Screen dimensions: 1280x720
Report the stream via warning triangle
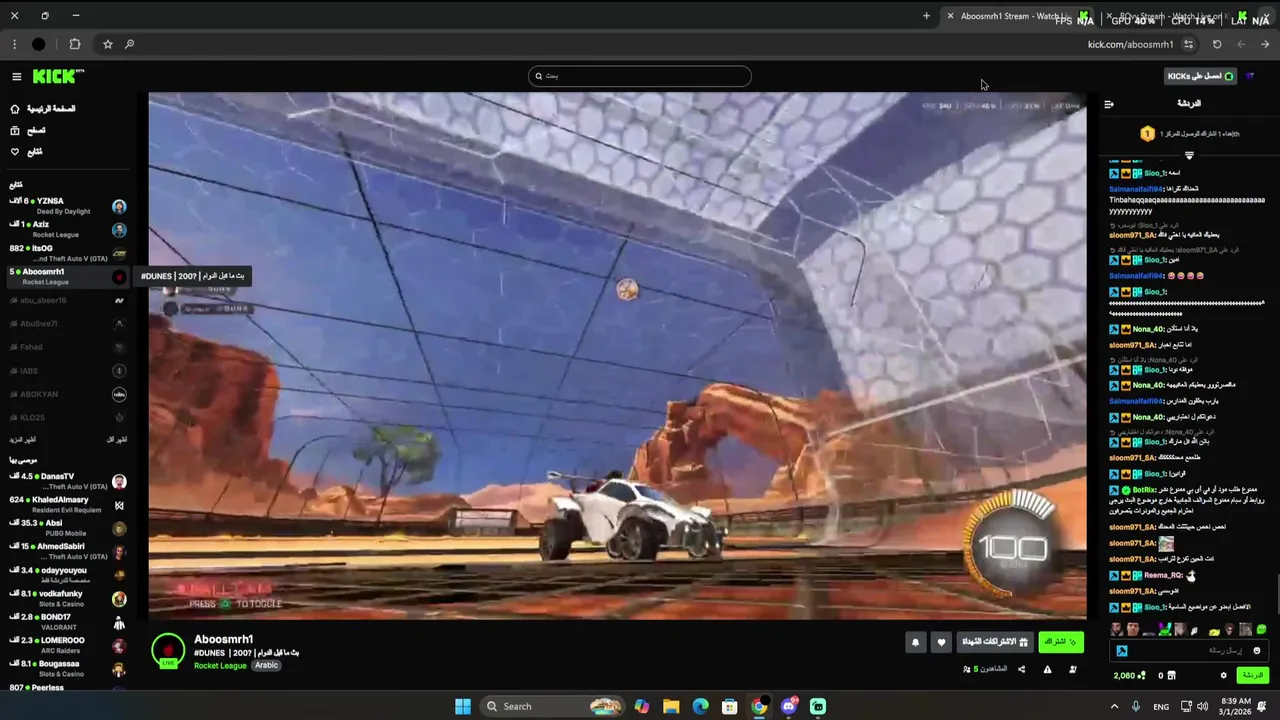point(1047,669)
